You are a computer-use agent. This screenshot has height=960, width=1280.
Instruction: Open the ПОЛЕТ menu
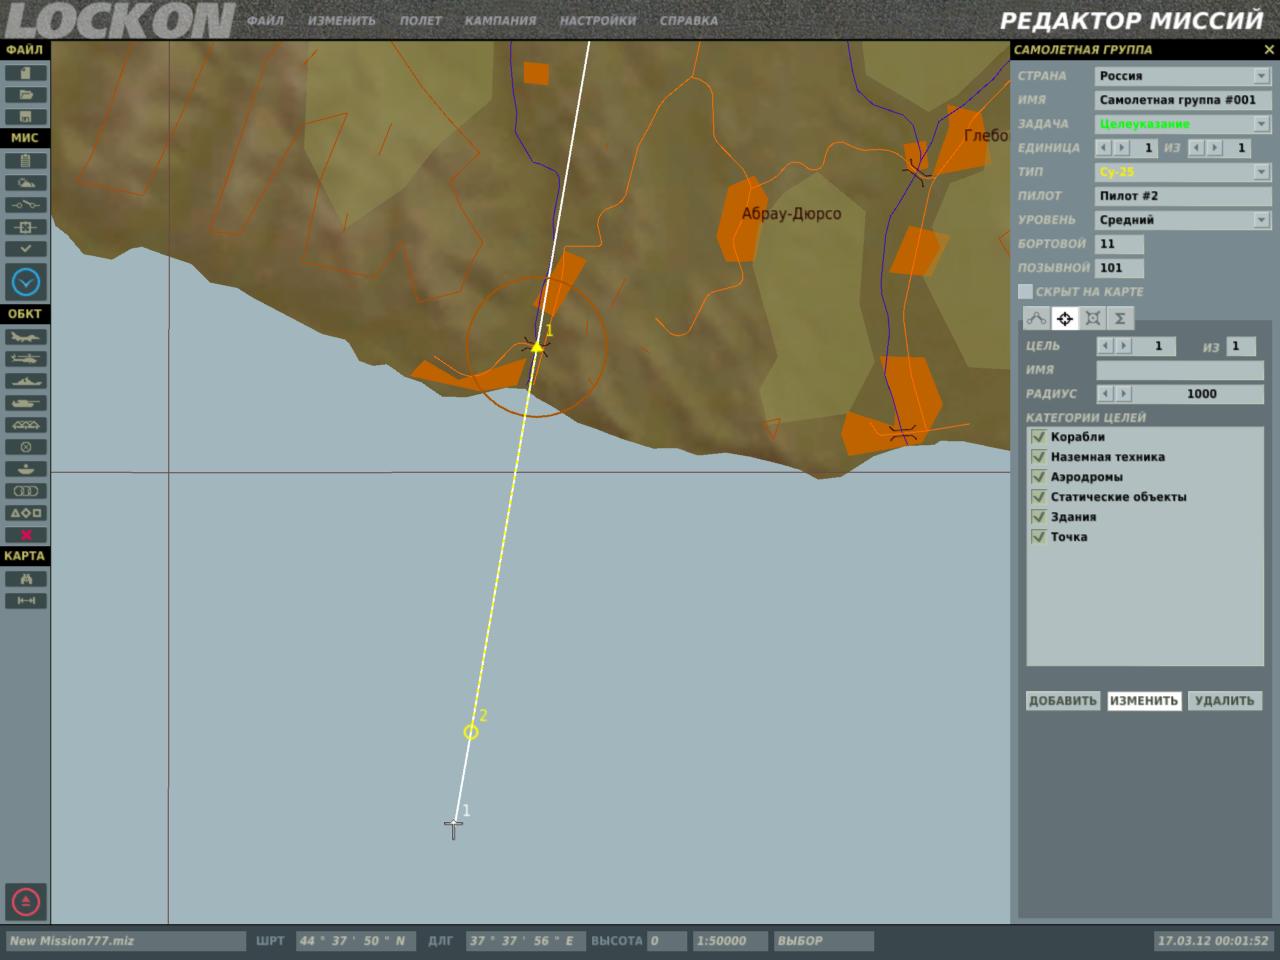click(x=420, y=20)
